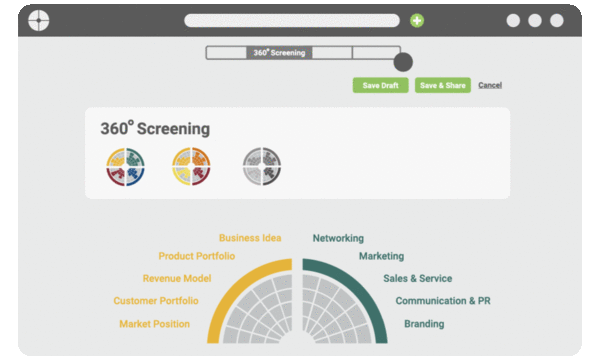Image resolution: width=600 pixels, height=360 pixels.
Task: Select the Branding label
Action: click(x=424, y=324)
